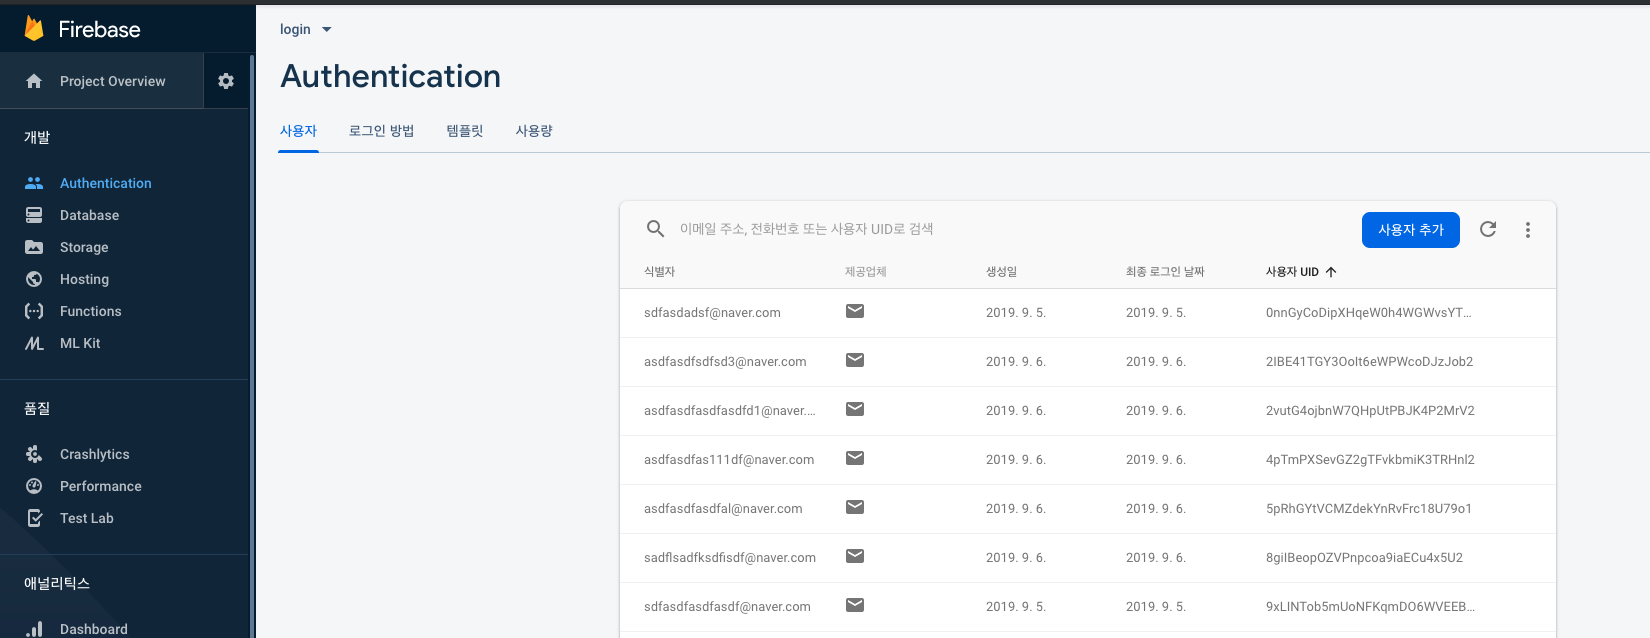Click the Performance gauge icon

[34, 486]
